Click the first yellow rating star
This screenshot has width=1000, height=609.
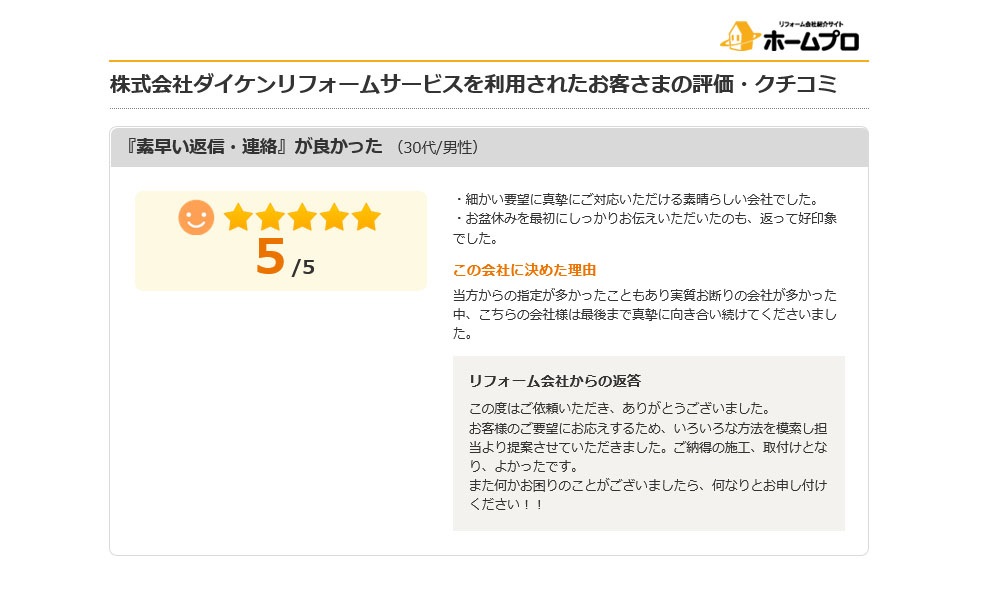click(239, 217)
